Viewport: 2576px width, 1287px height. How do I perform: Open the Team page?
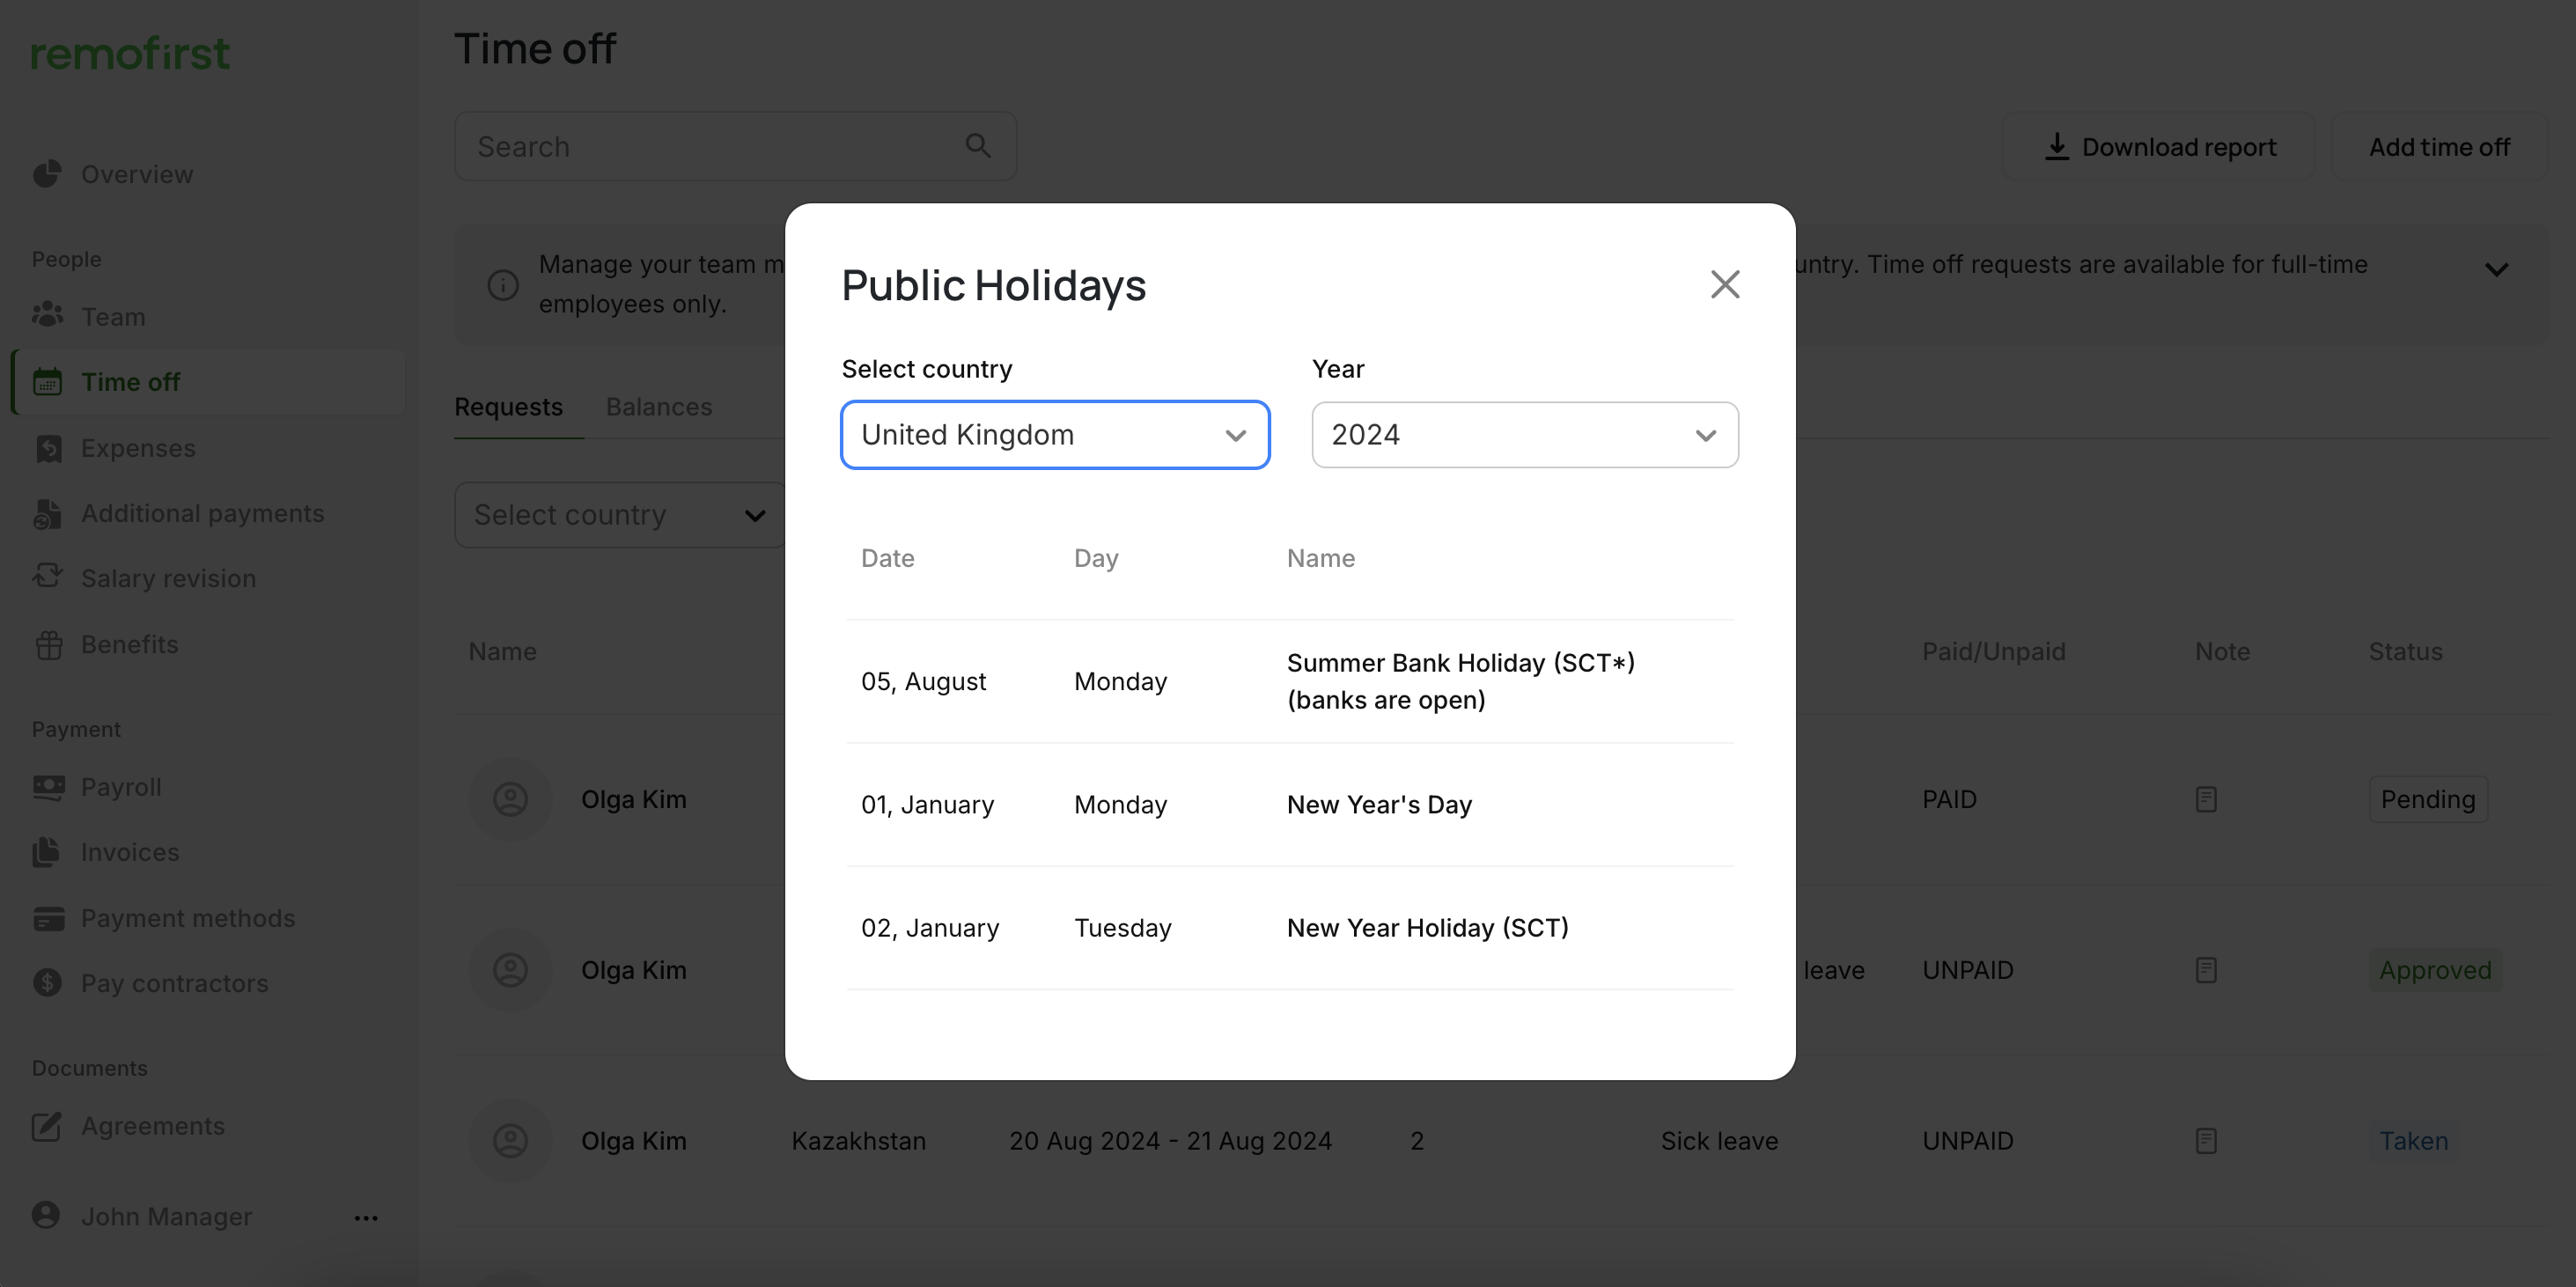coord(113,317)
